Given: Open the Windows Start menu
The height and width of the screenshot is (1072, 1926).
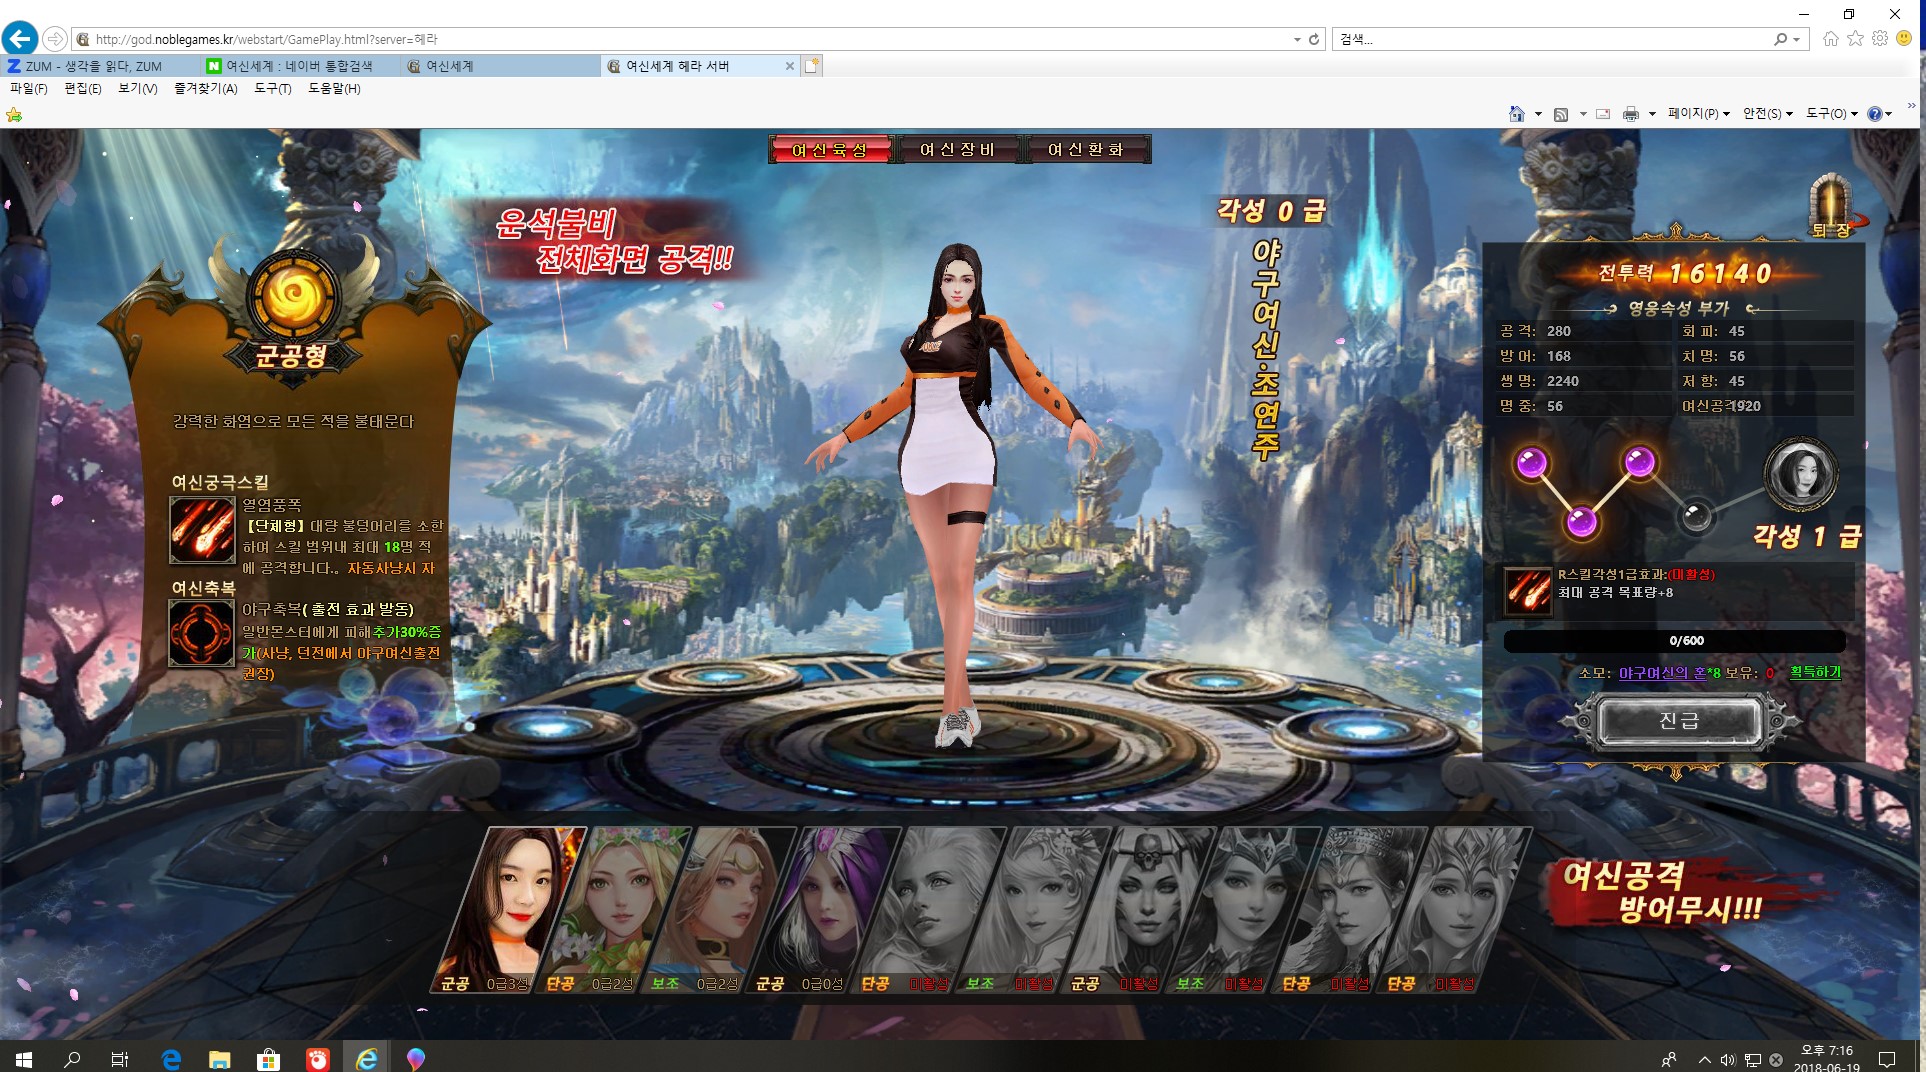Looking at the screenshot, I should click(24, 1059).
